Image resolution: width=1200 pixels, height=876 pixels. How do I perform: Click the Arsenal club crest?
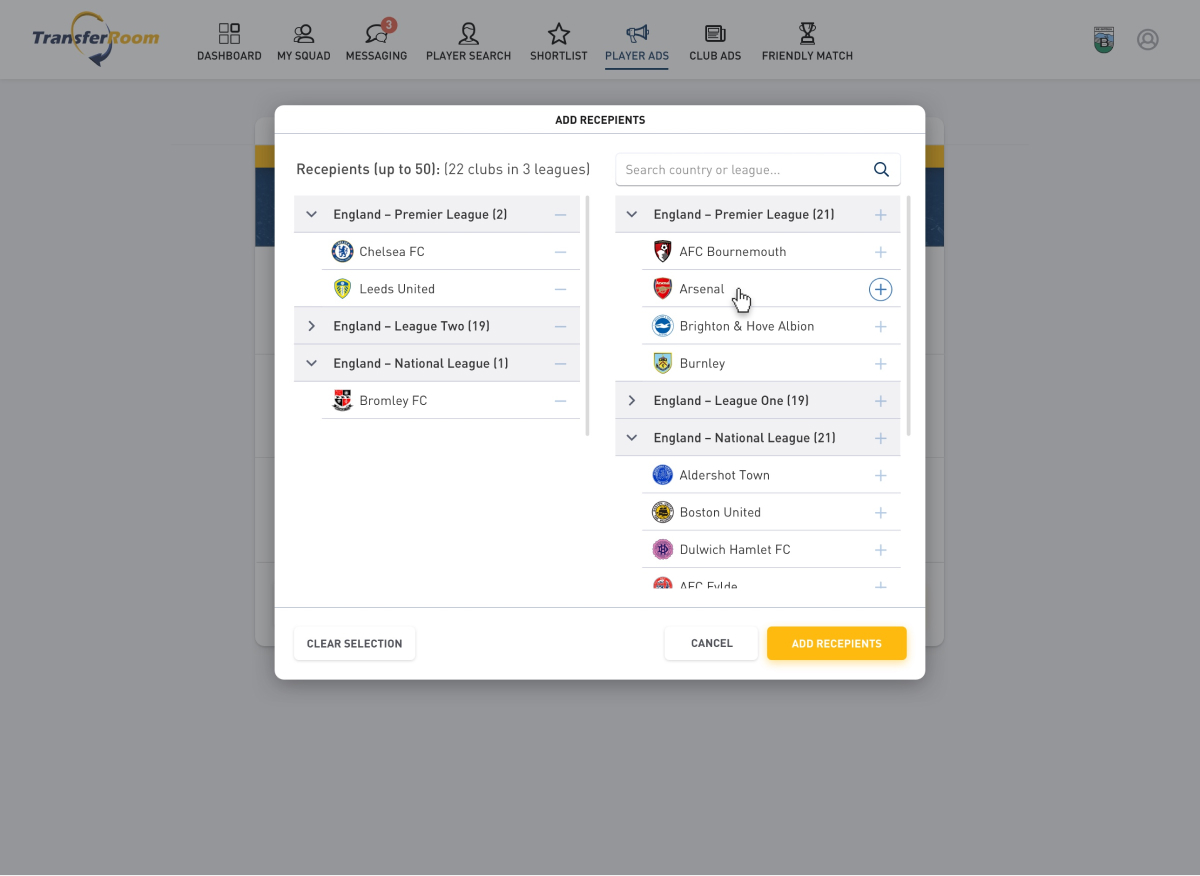(x=662, y=289)
